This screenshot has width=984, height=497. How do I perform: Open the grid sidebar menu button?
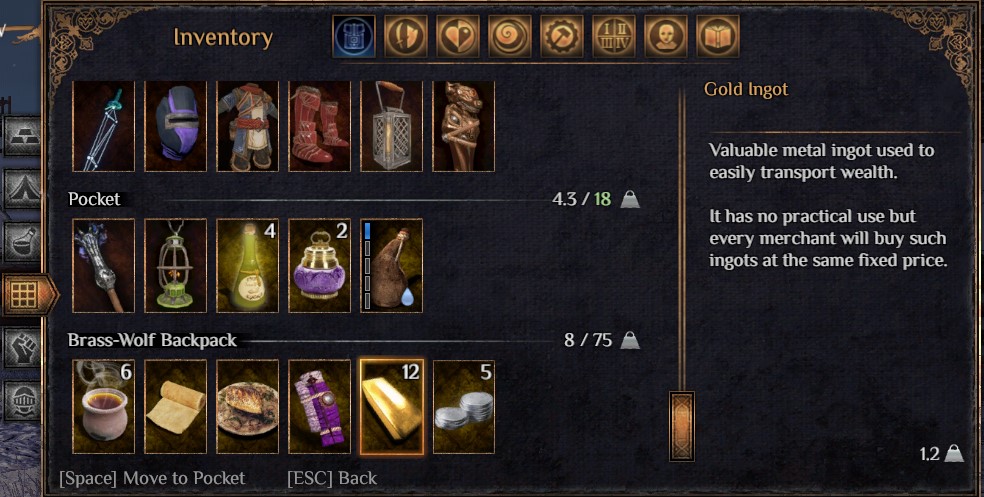point(25,294)
